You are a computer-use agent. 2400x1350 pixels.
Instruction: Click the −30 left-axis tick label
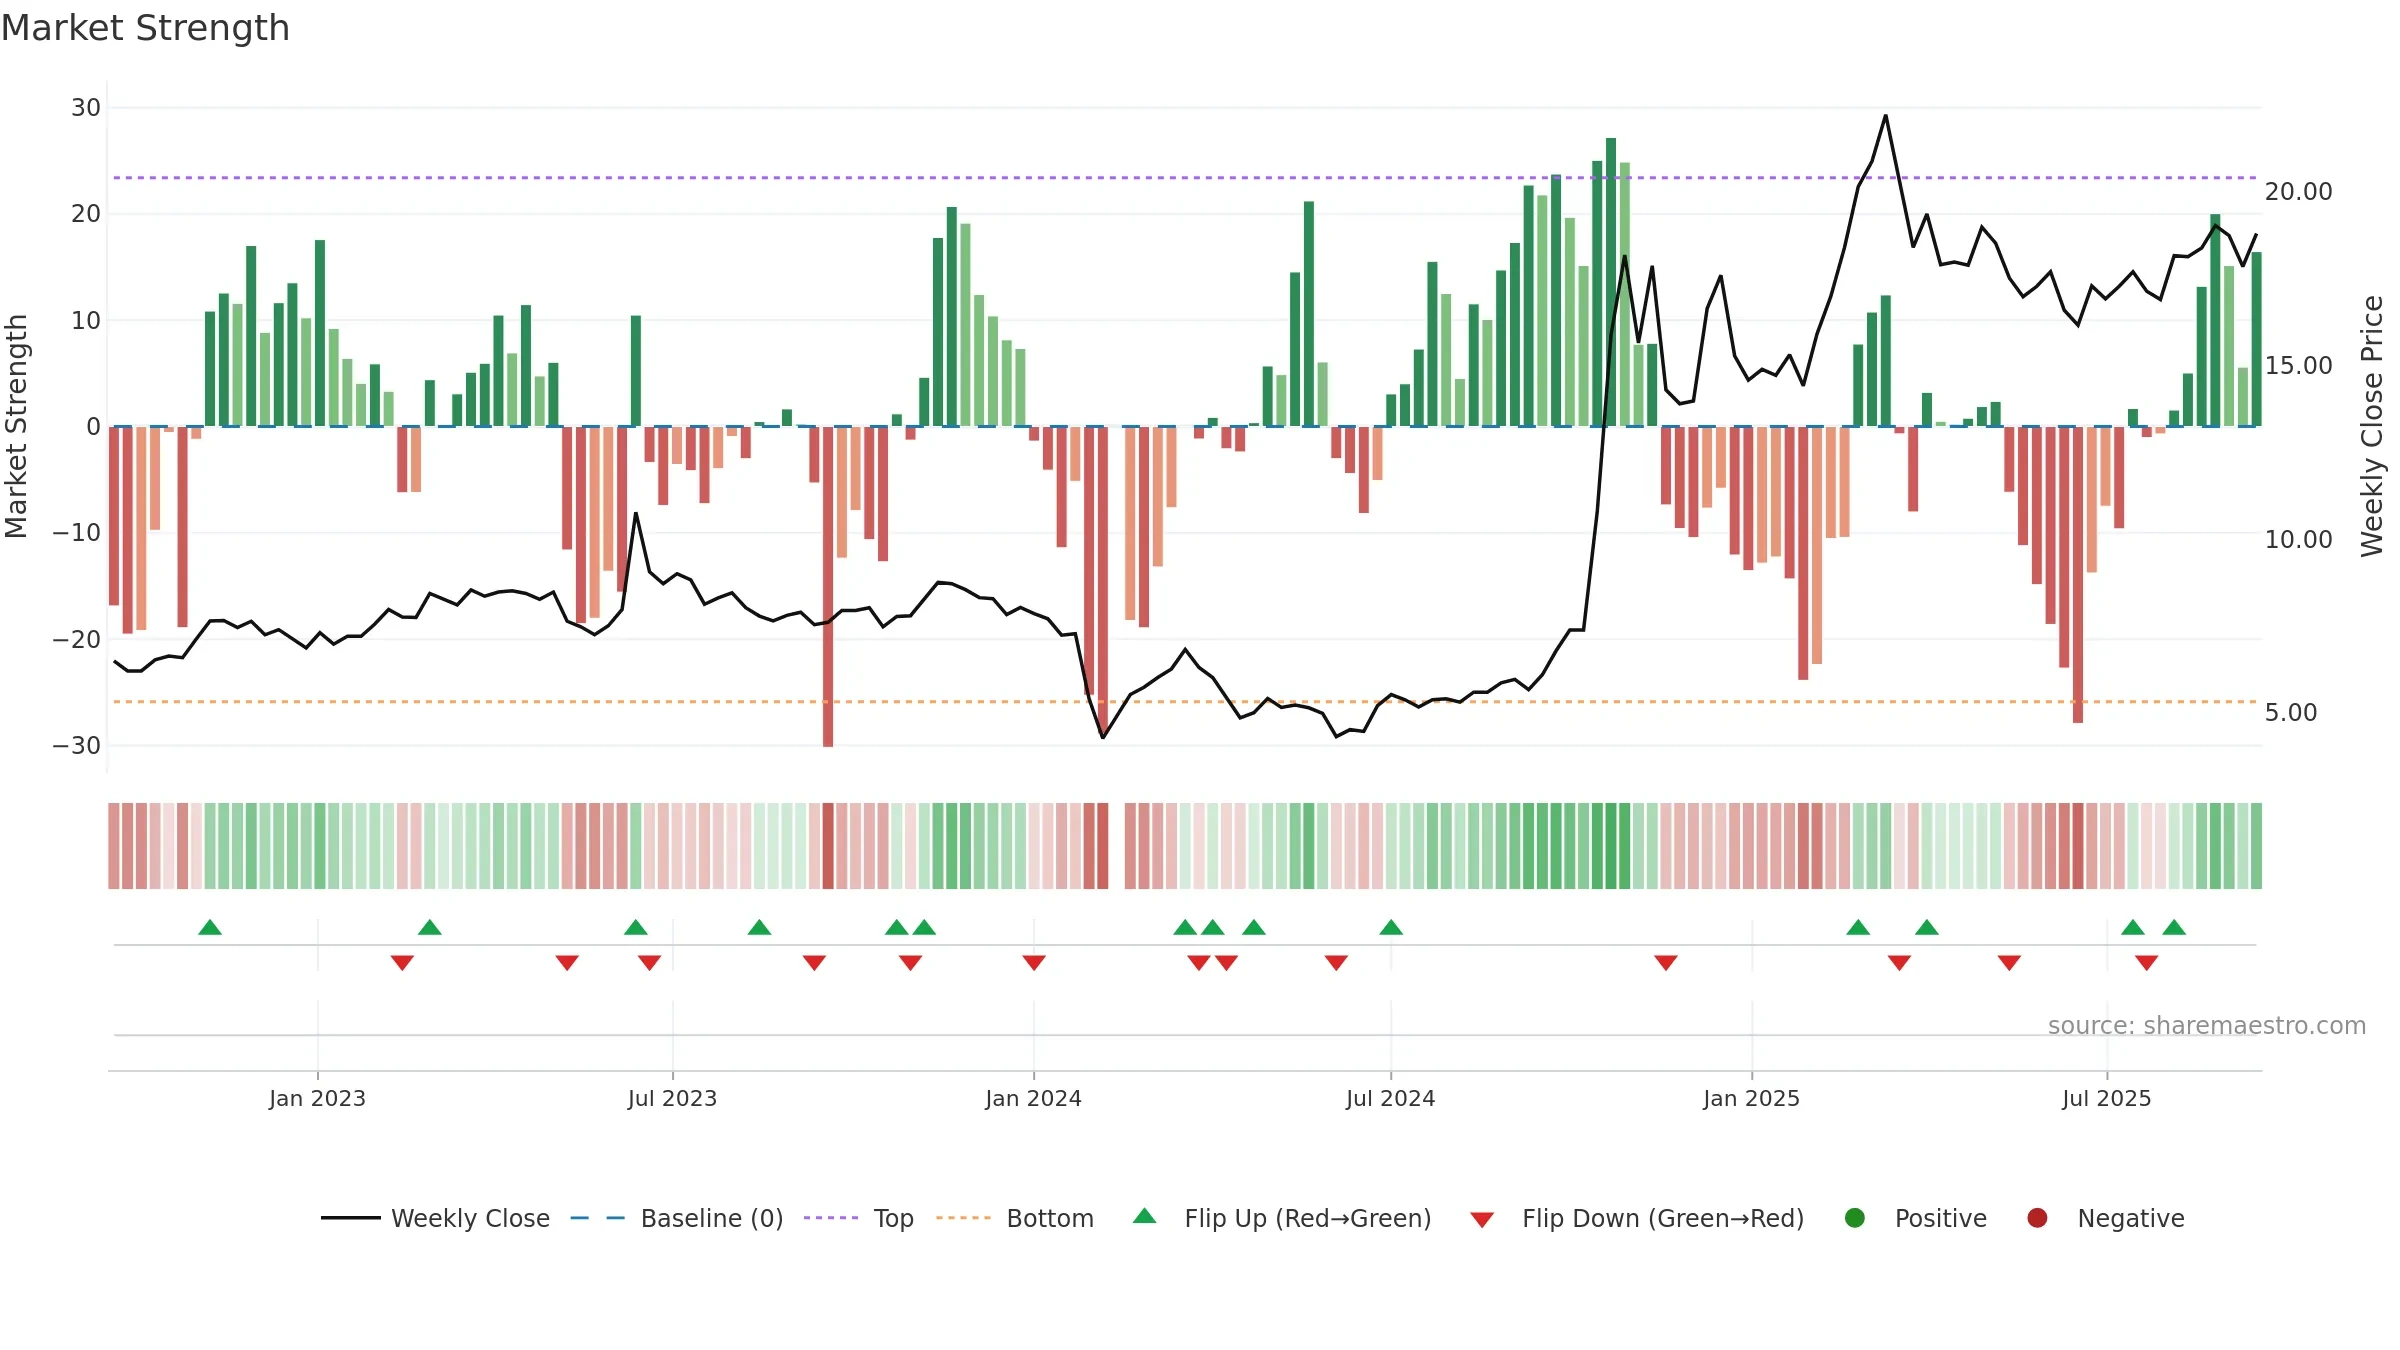[x=76, y=745]
